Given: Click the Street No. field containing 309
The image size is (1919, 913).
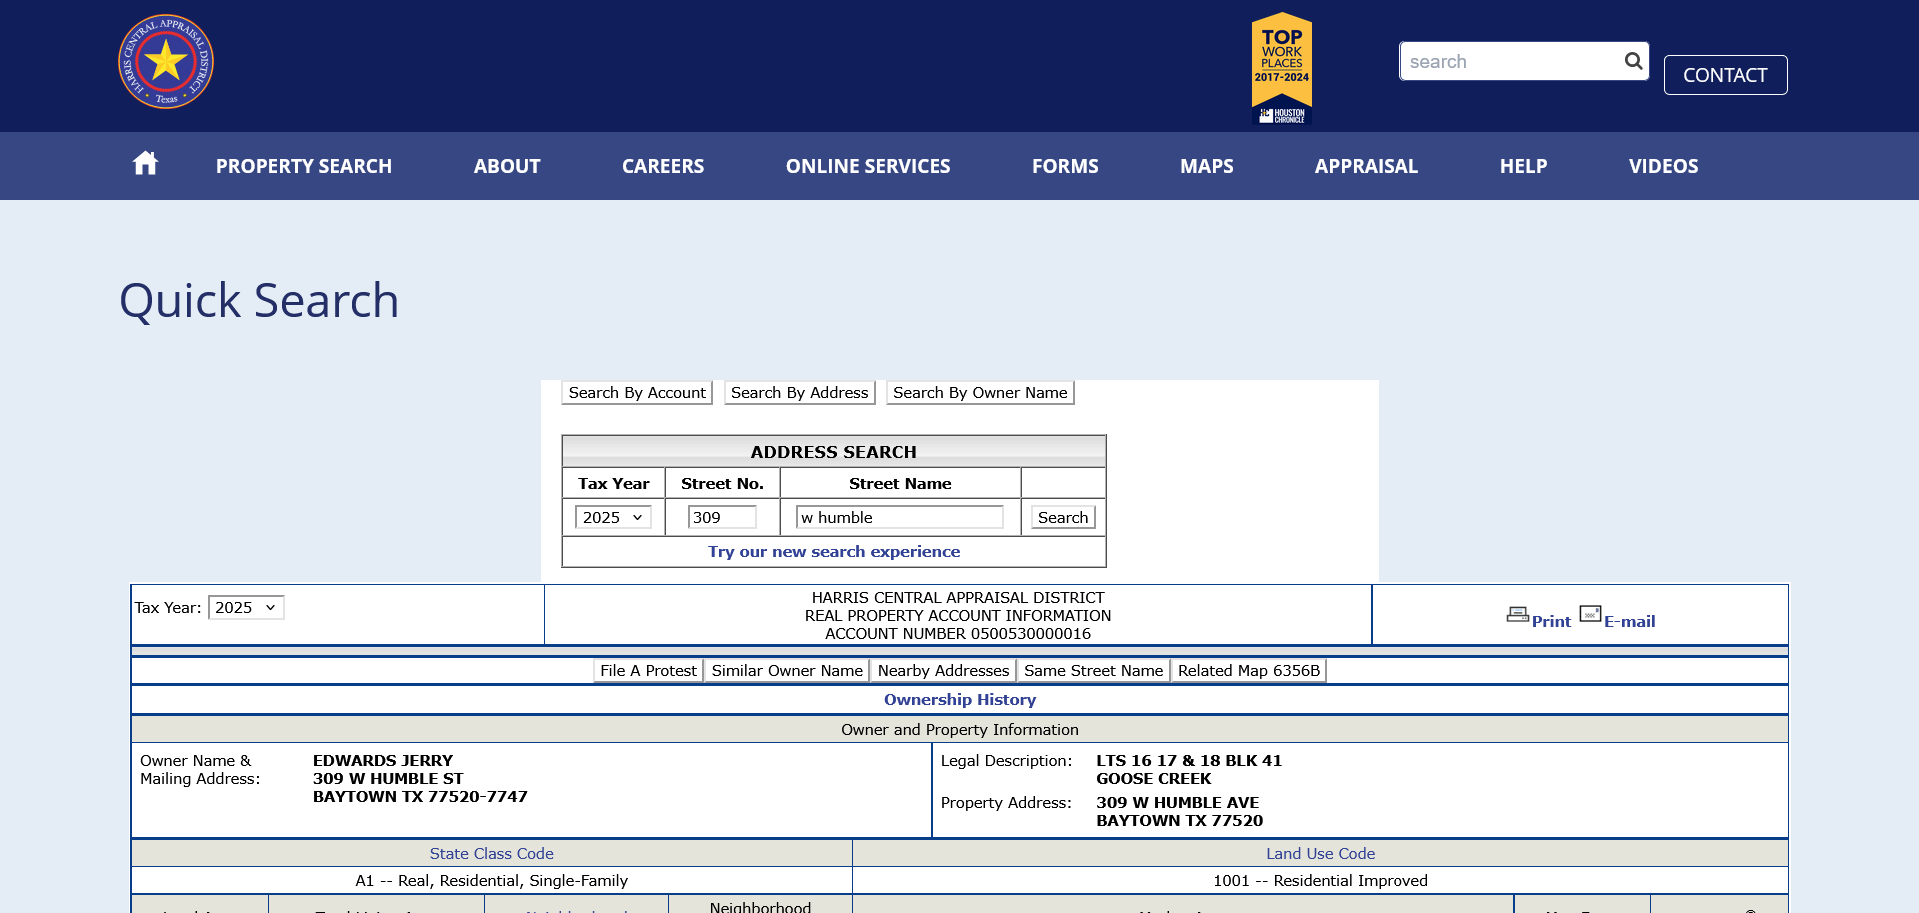Looking at the screenshot, I should (722, 517).
